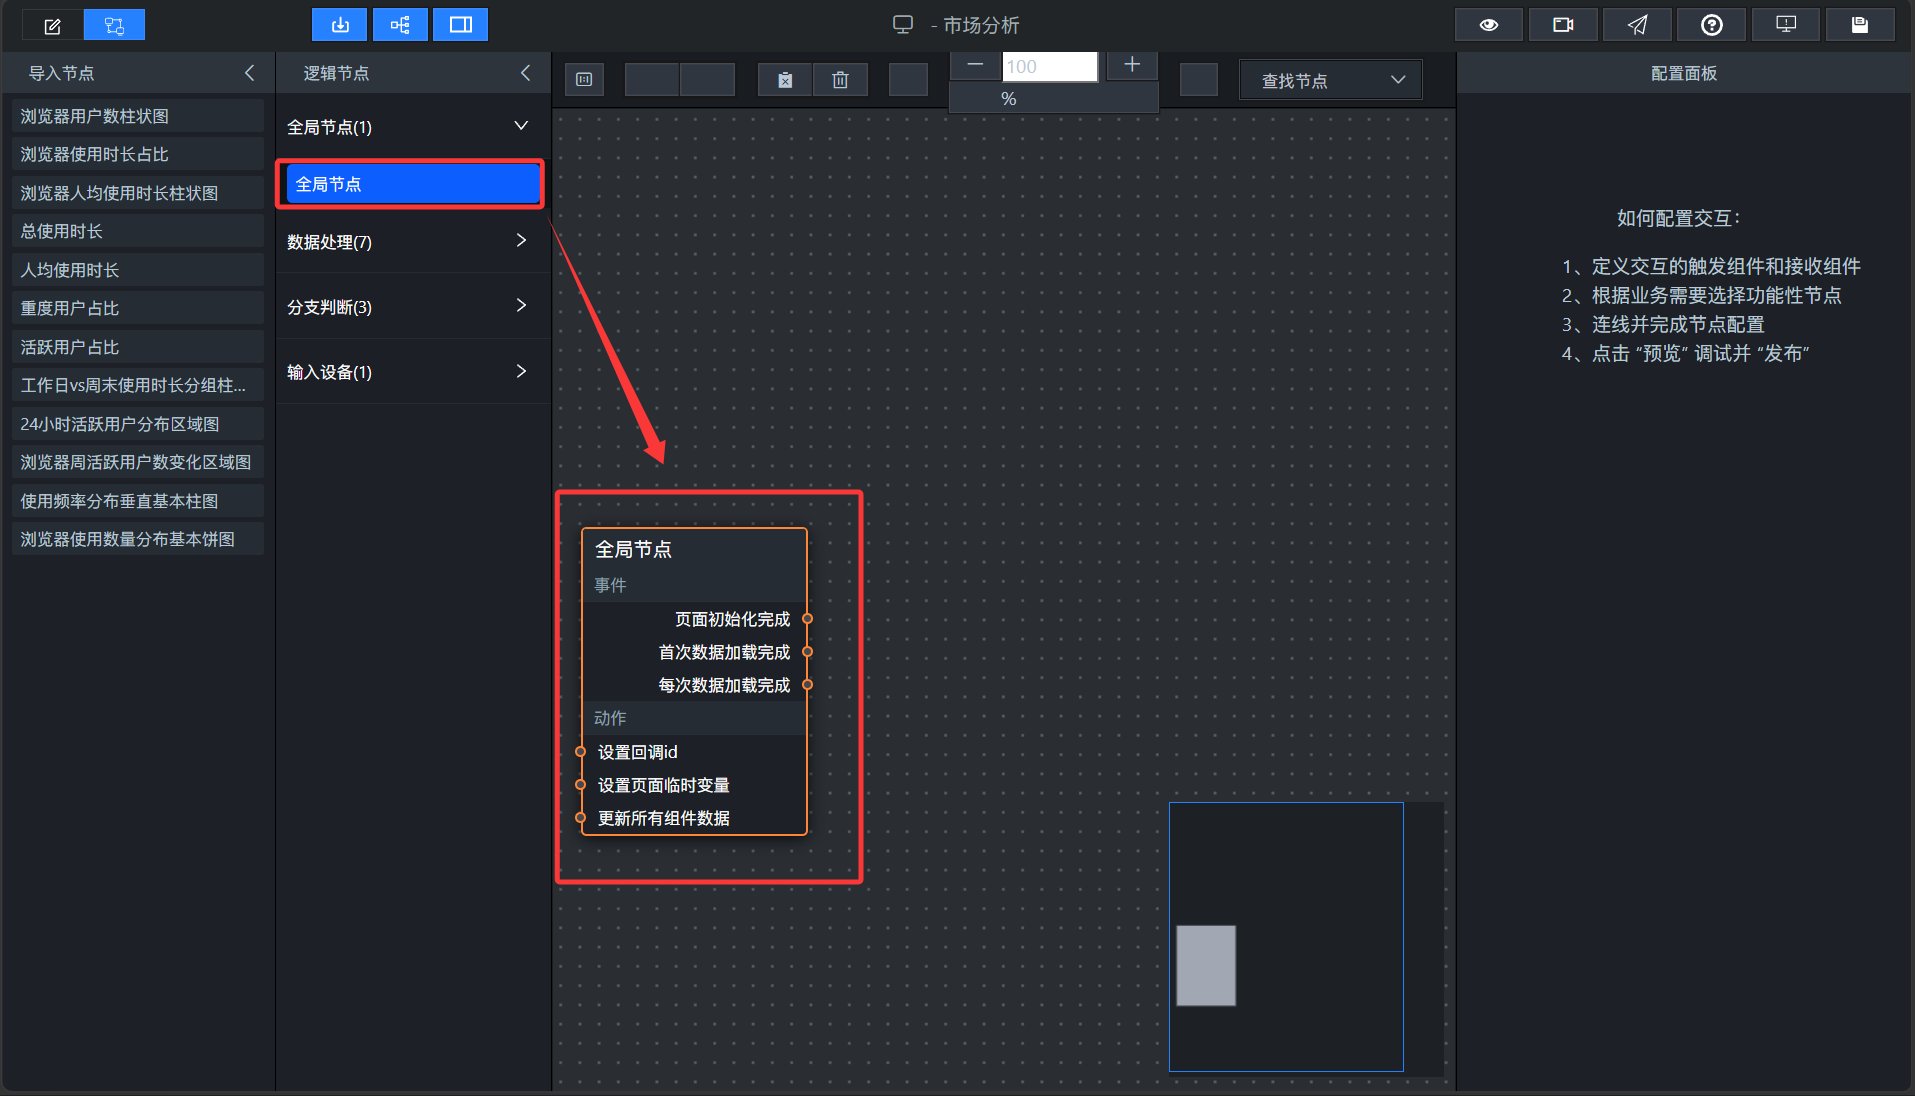
Task: Expand the 数据处理(7) group
Action: pos(521,241)
